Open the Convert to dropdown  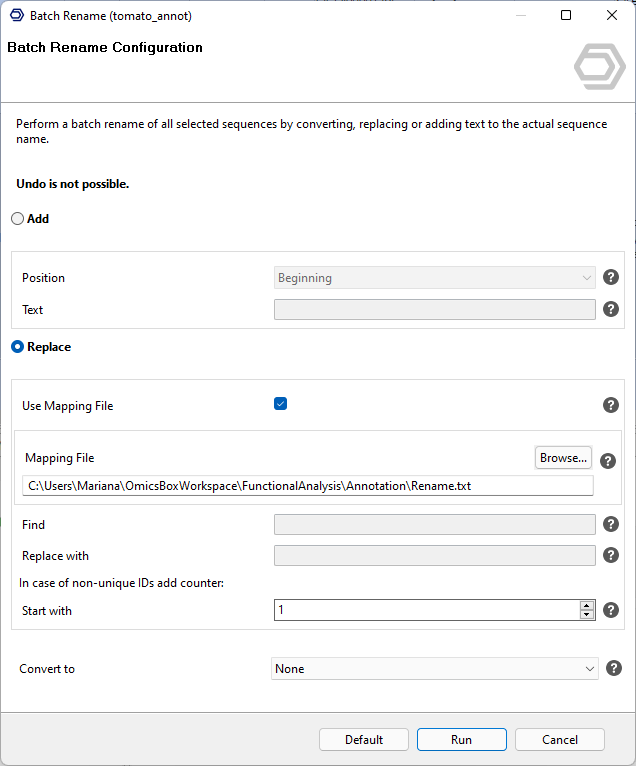coord(434,669)
